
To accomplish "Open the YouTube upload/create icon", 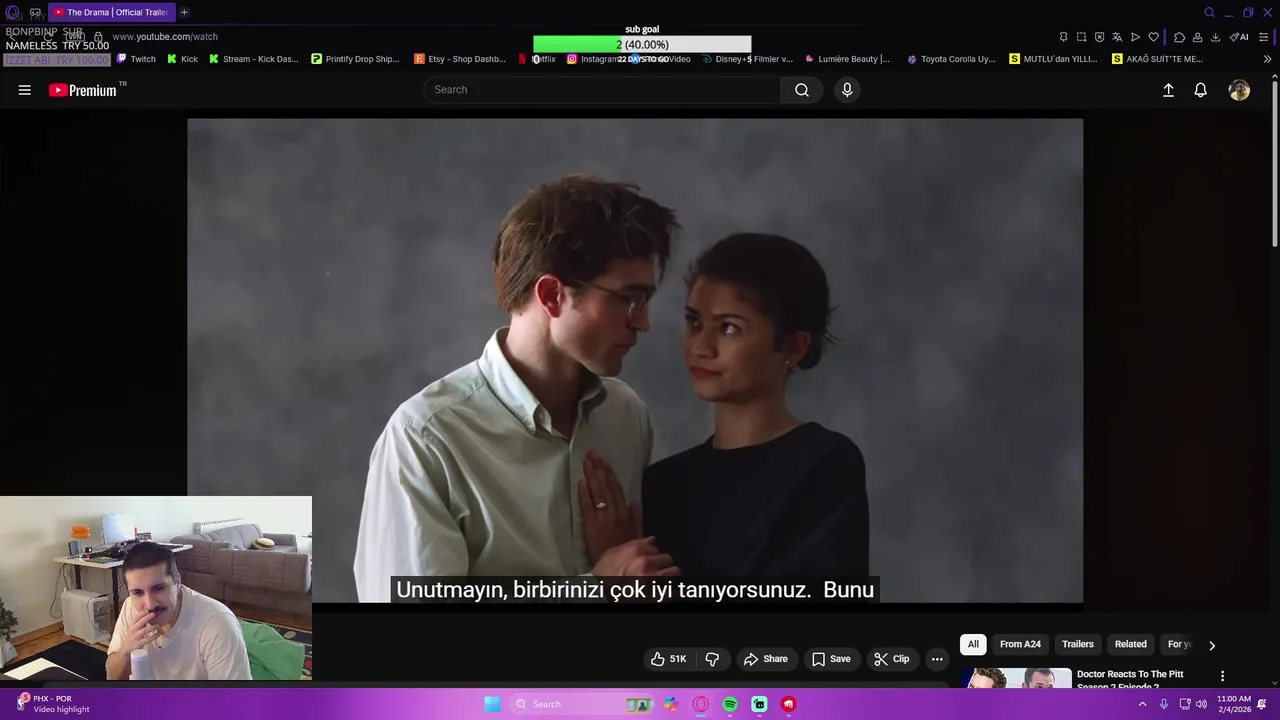I will [1168, 90].
